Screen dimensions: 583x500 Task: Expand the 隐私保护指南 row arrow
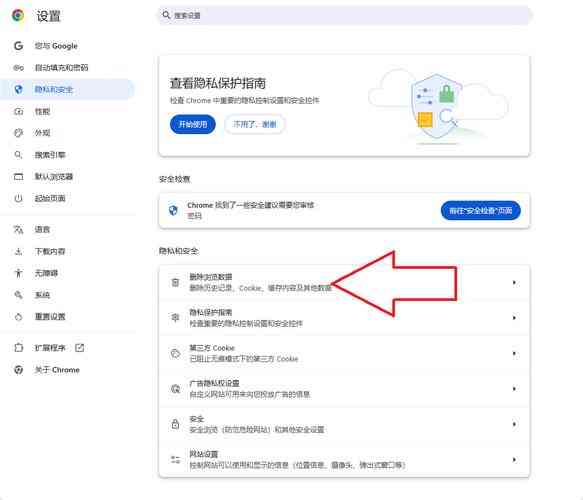pyautogui.click(x=514, y=318)
